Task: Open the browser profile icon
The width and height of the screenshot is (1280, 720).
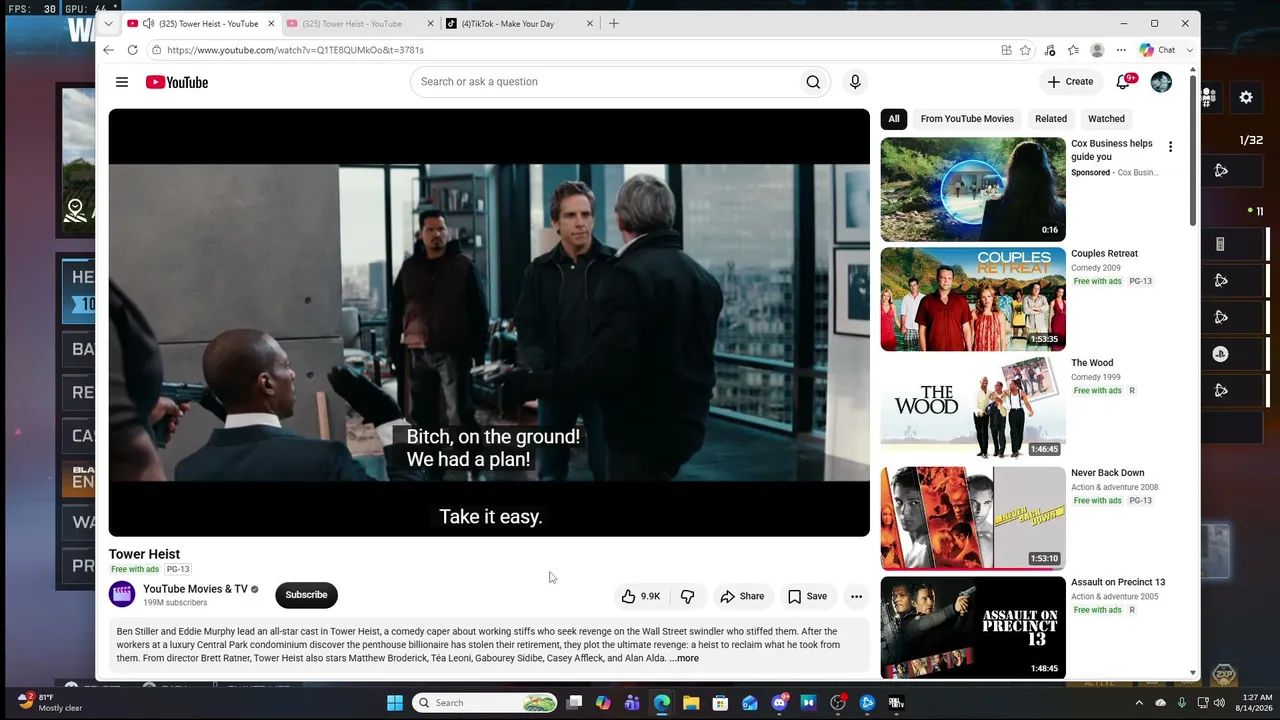Action: pos(1097,50)
